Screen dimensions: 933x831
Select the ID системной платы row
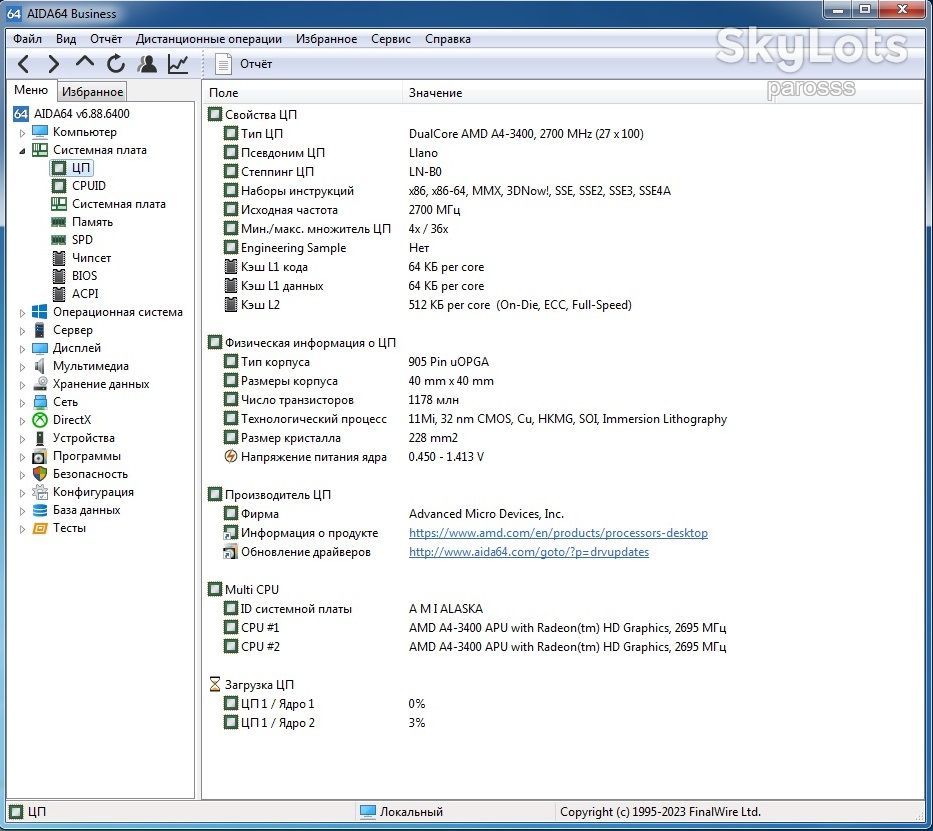pyautogui.click(x=562, y=609)
